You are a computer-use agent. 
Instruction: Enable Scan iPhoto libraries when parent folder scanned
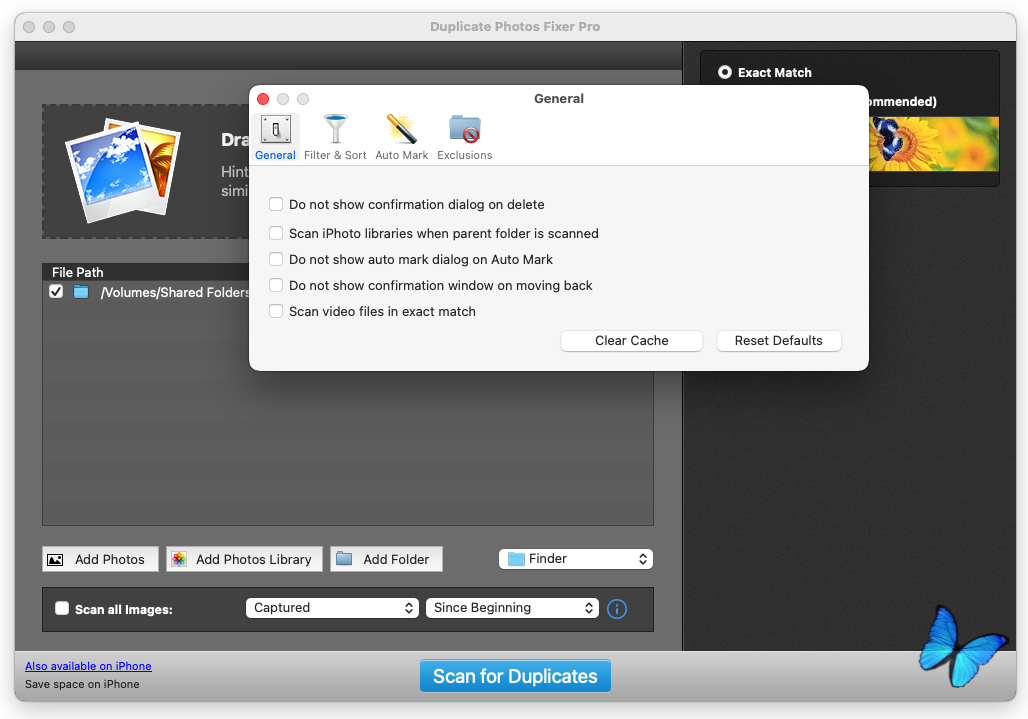[x=276, y=233]
